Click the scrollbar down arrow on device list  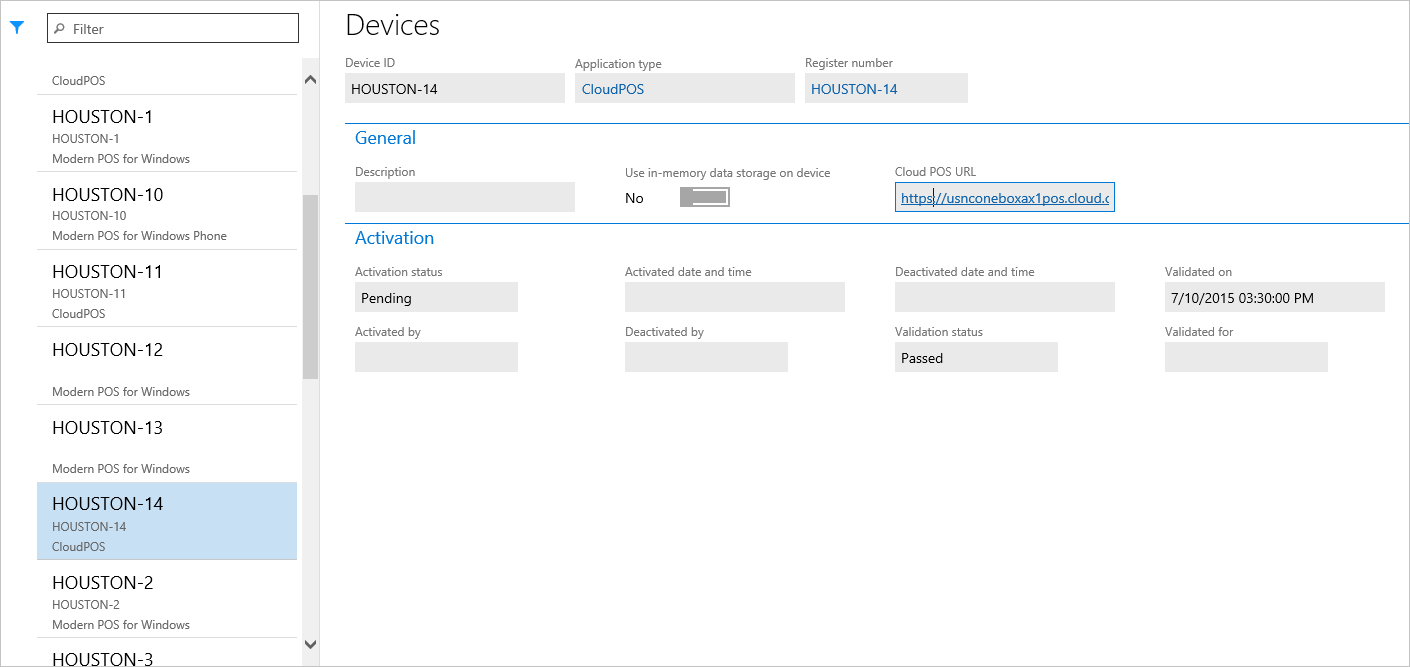tap(310, 644)
